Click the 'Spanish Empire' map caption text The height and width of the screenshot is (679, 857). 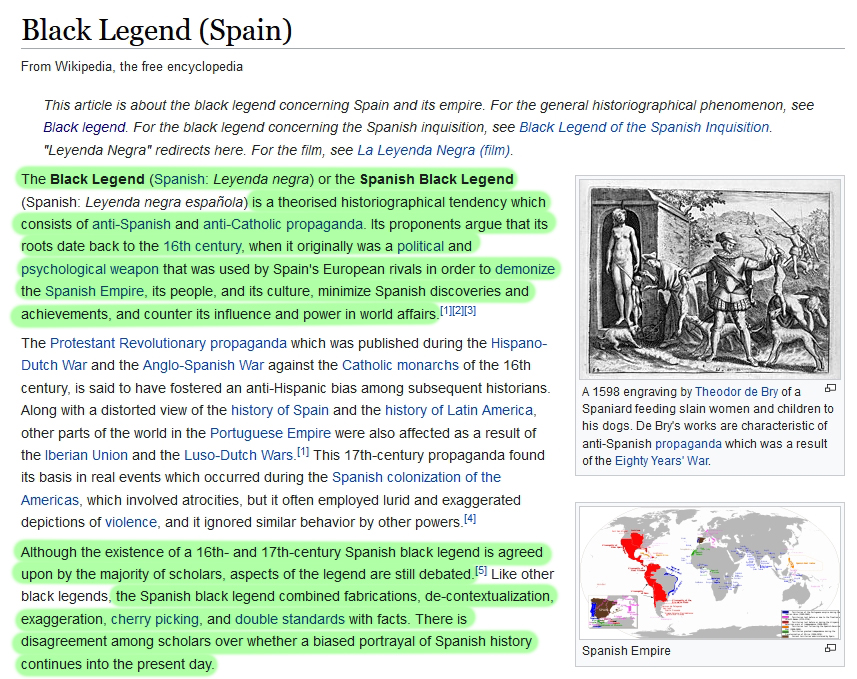(x=626, y=651)
